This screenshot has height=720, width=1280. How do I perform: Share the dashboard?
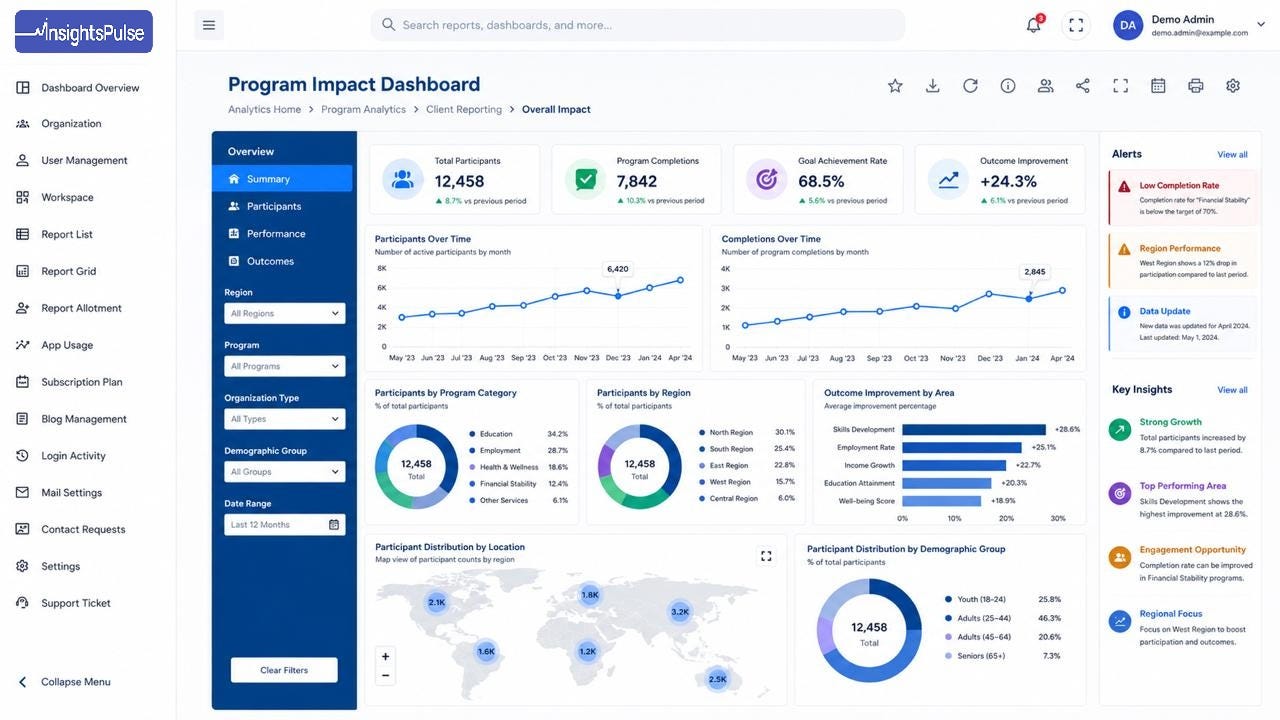click(x=1083, y=86)
